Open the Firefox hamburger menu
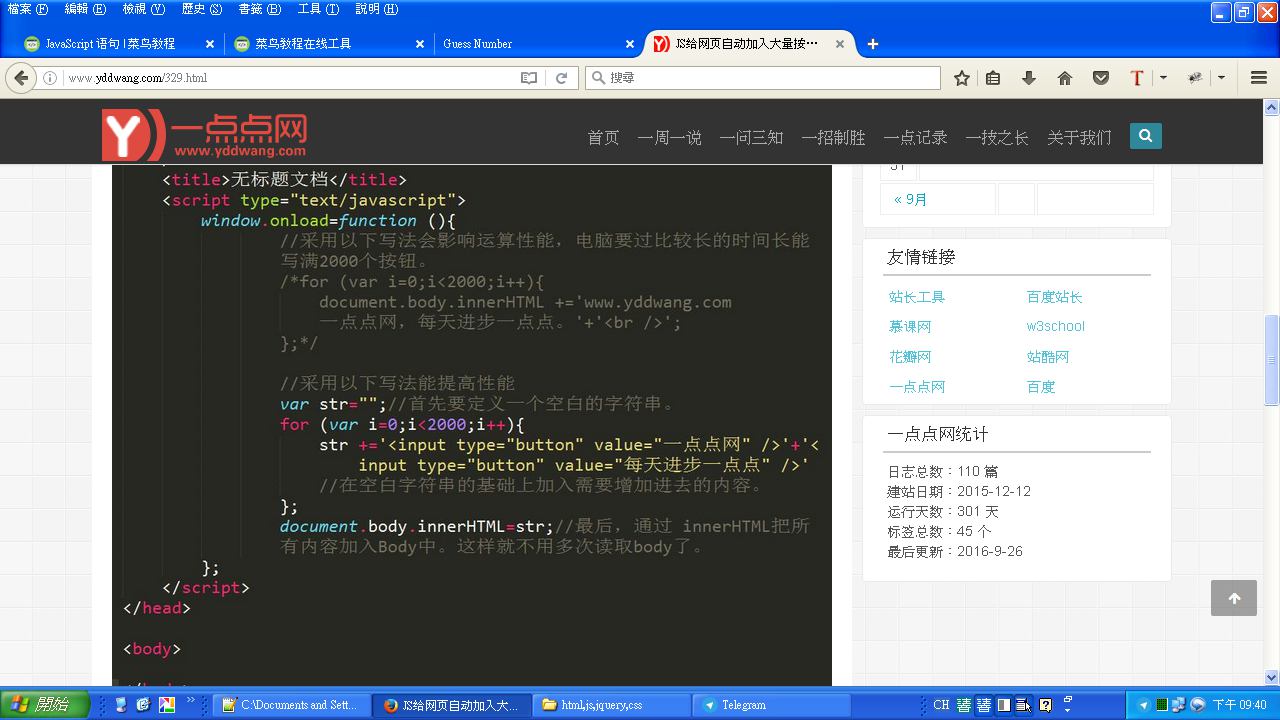The height and width of the screenshot is (720, 1280). (x=1259, y=78)
